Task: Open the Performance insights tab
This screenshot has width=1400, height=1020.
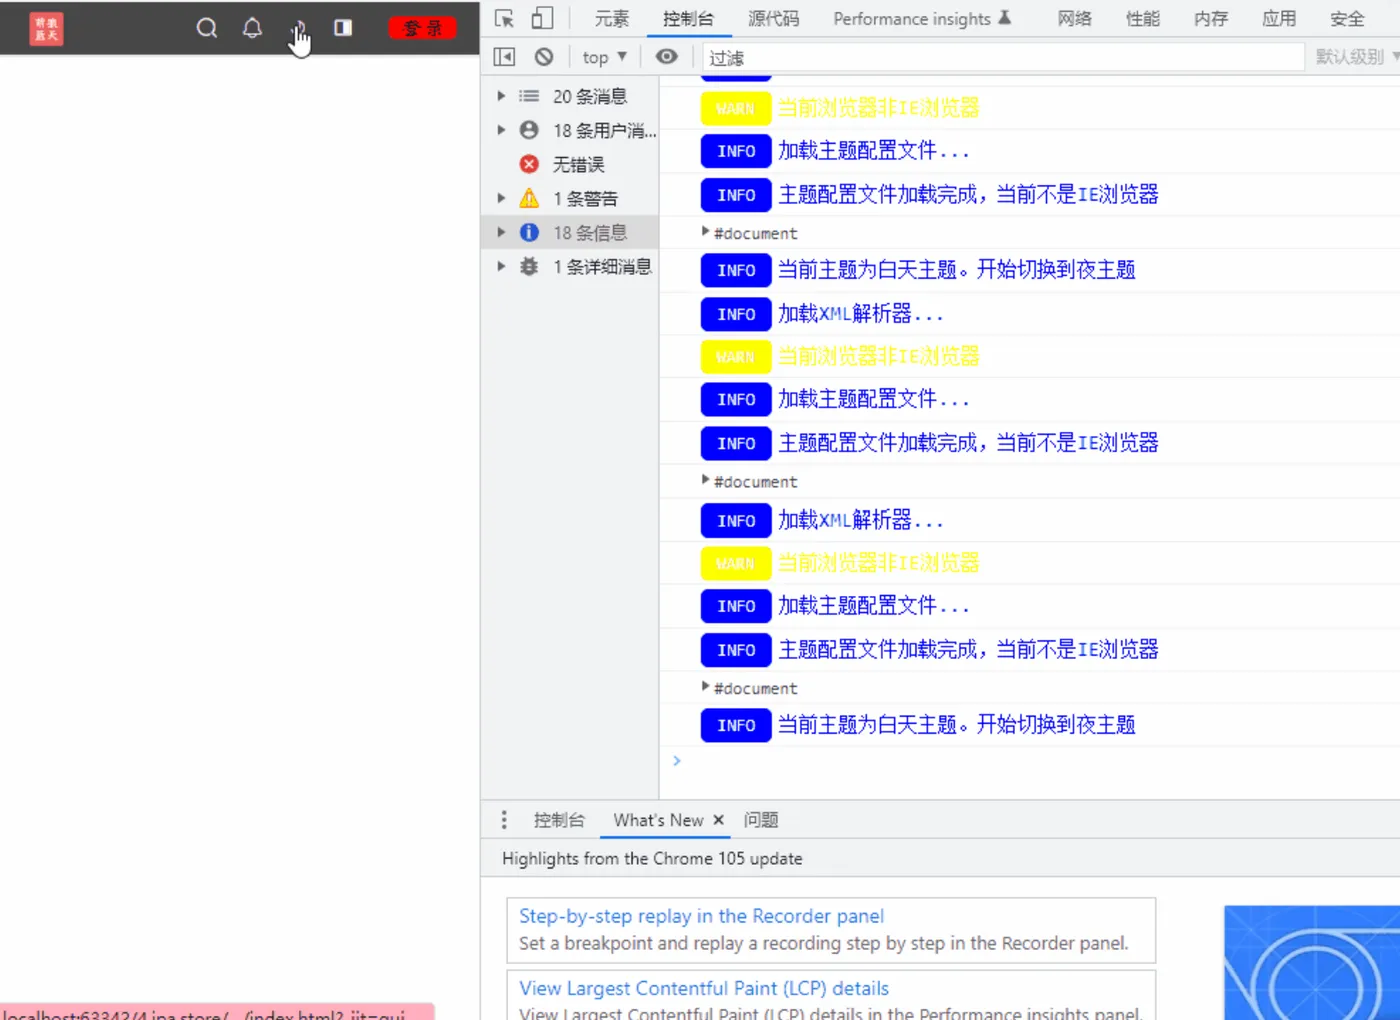Action: [922, 19]
